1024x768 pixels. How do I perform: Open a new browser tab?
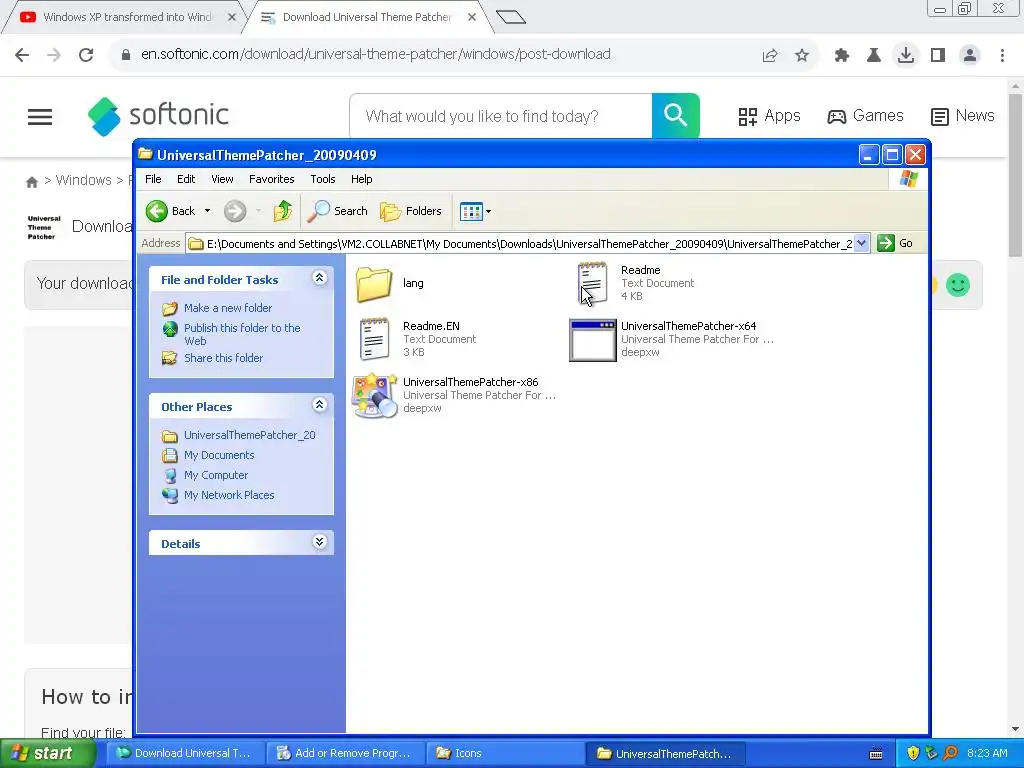point(511,17)
